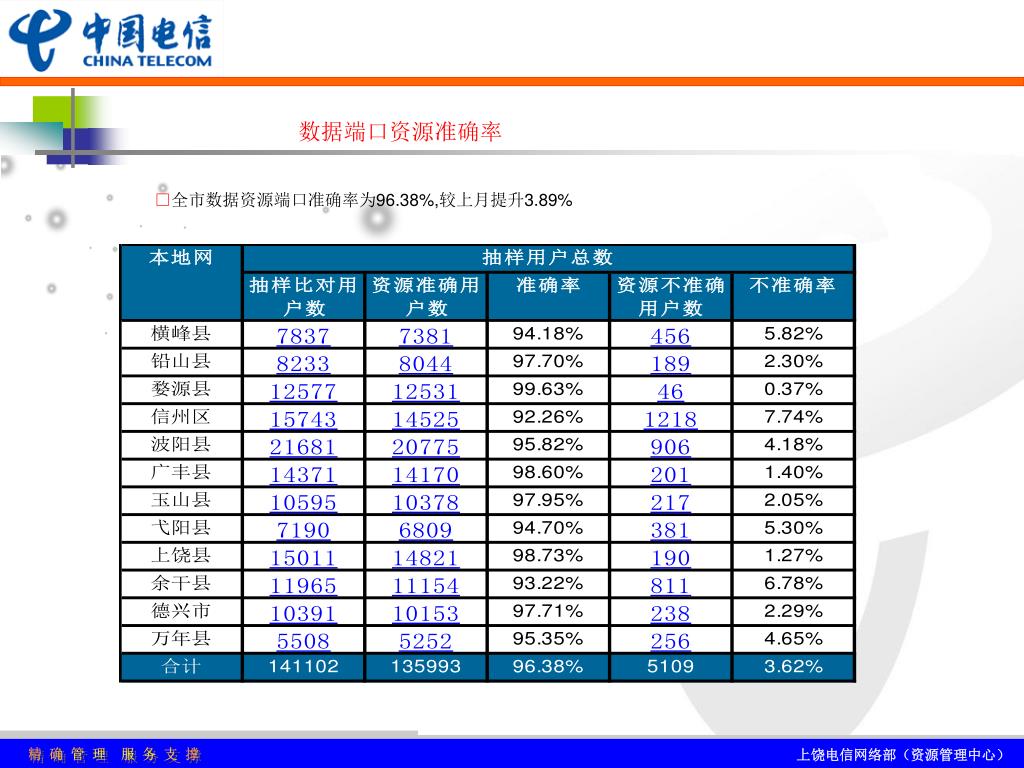The image size is (1024, 768).
Task: Open link 15743 in 信州区 row
Action: point(303,419)
